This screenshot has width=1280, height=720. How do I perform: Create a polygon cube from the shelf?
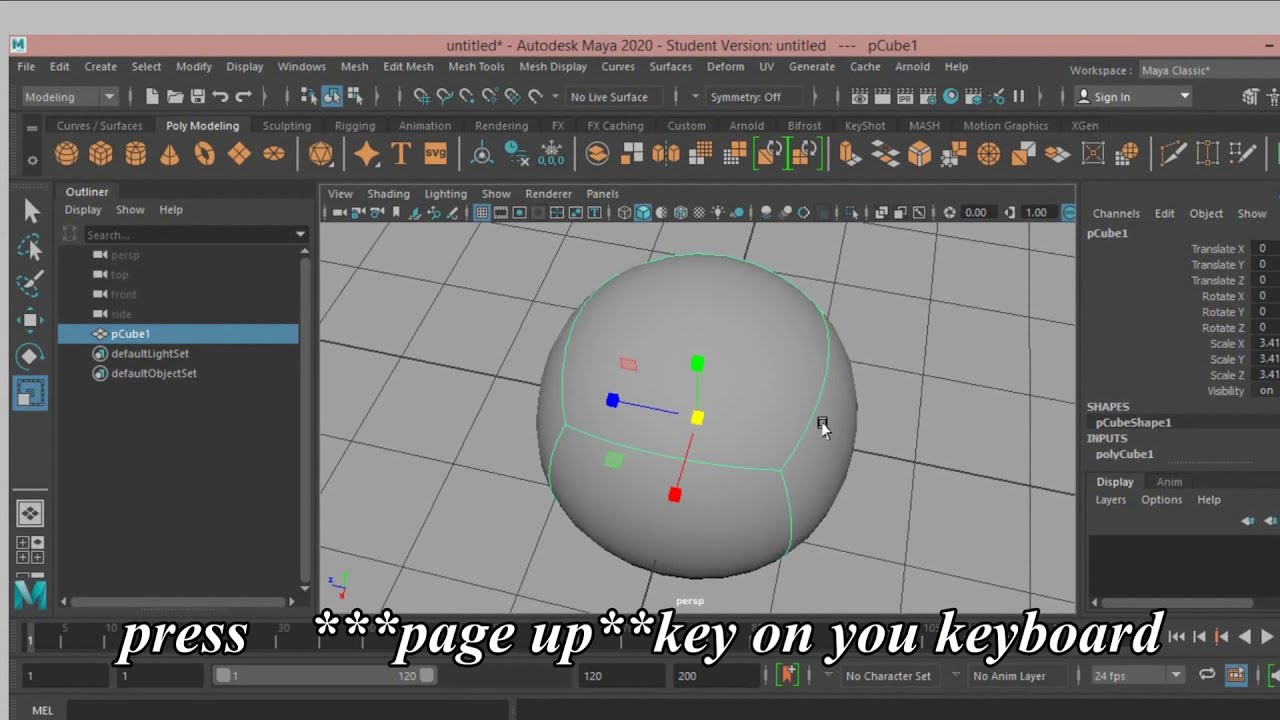[x=101, y=154]
